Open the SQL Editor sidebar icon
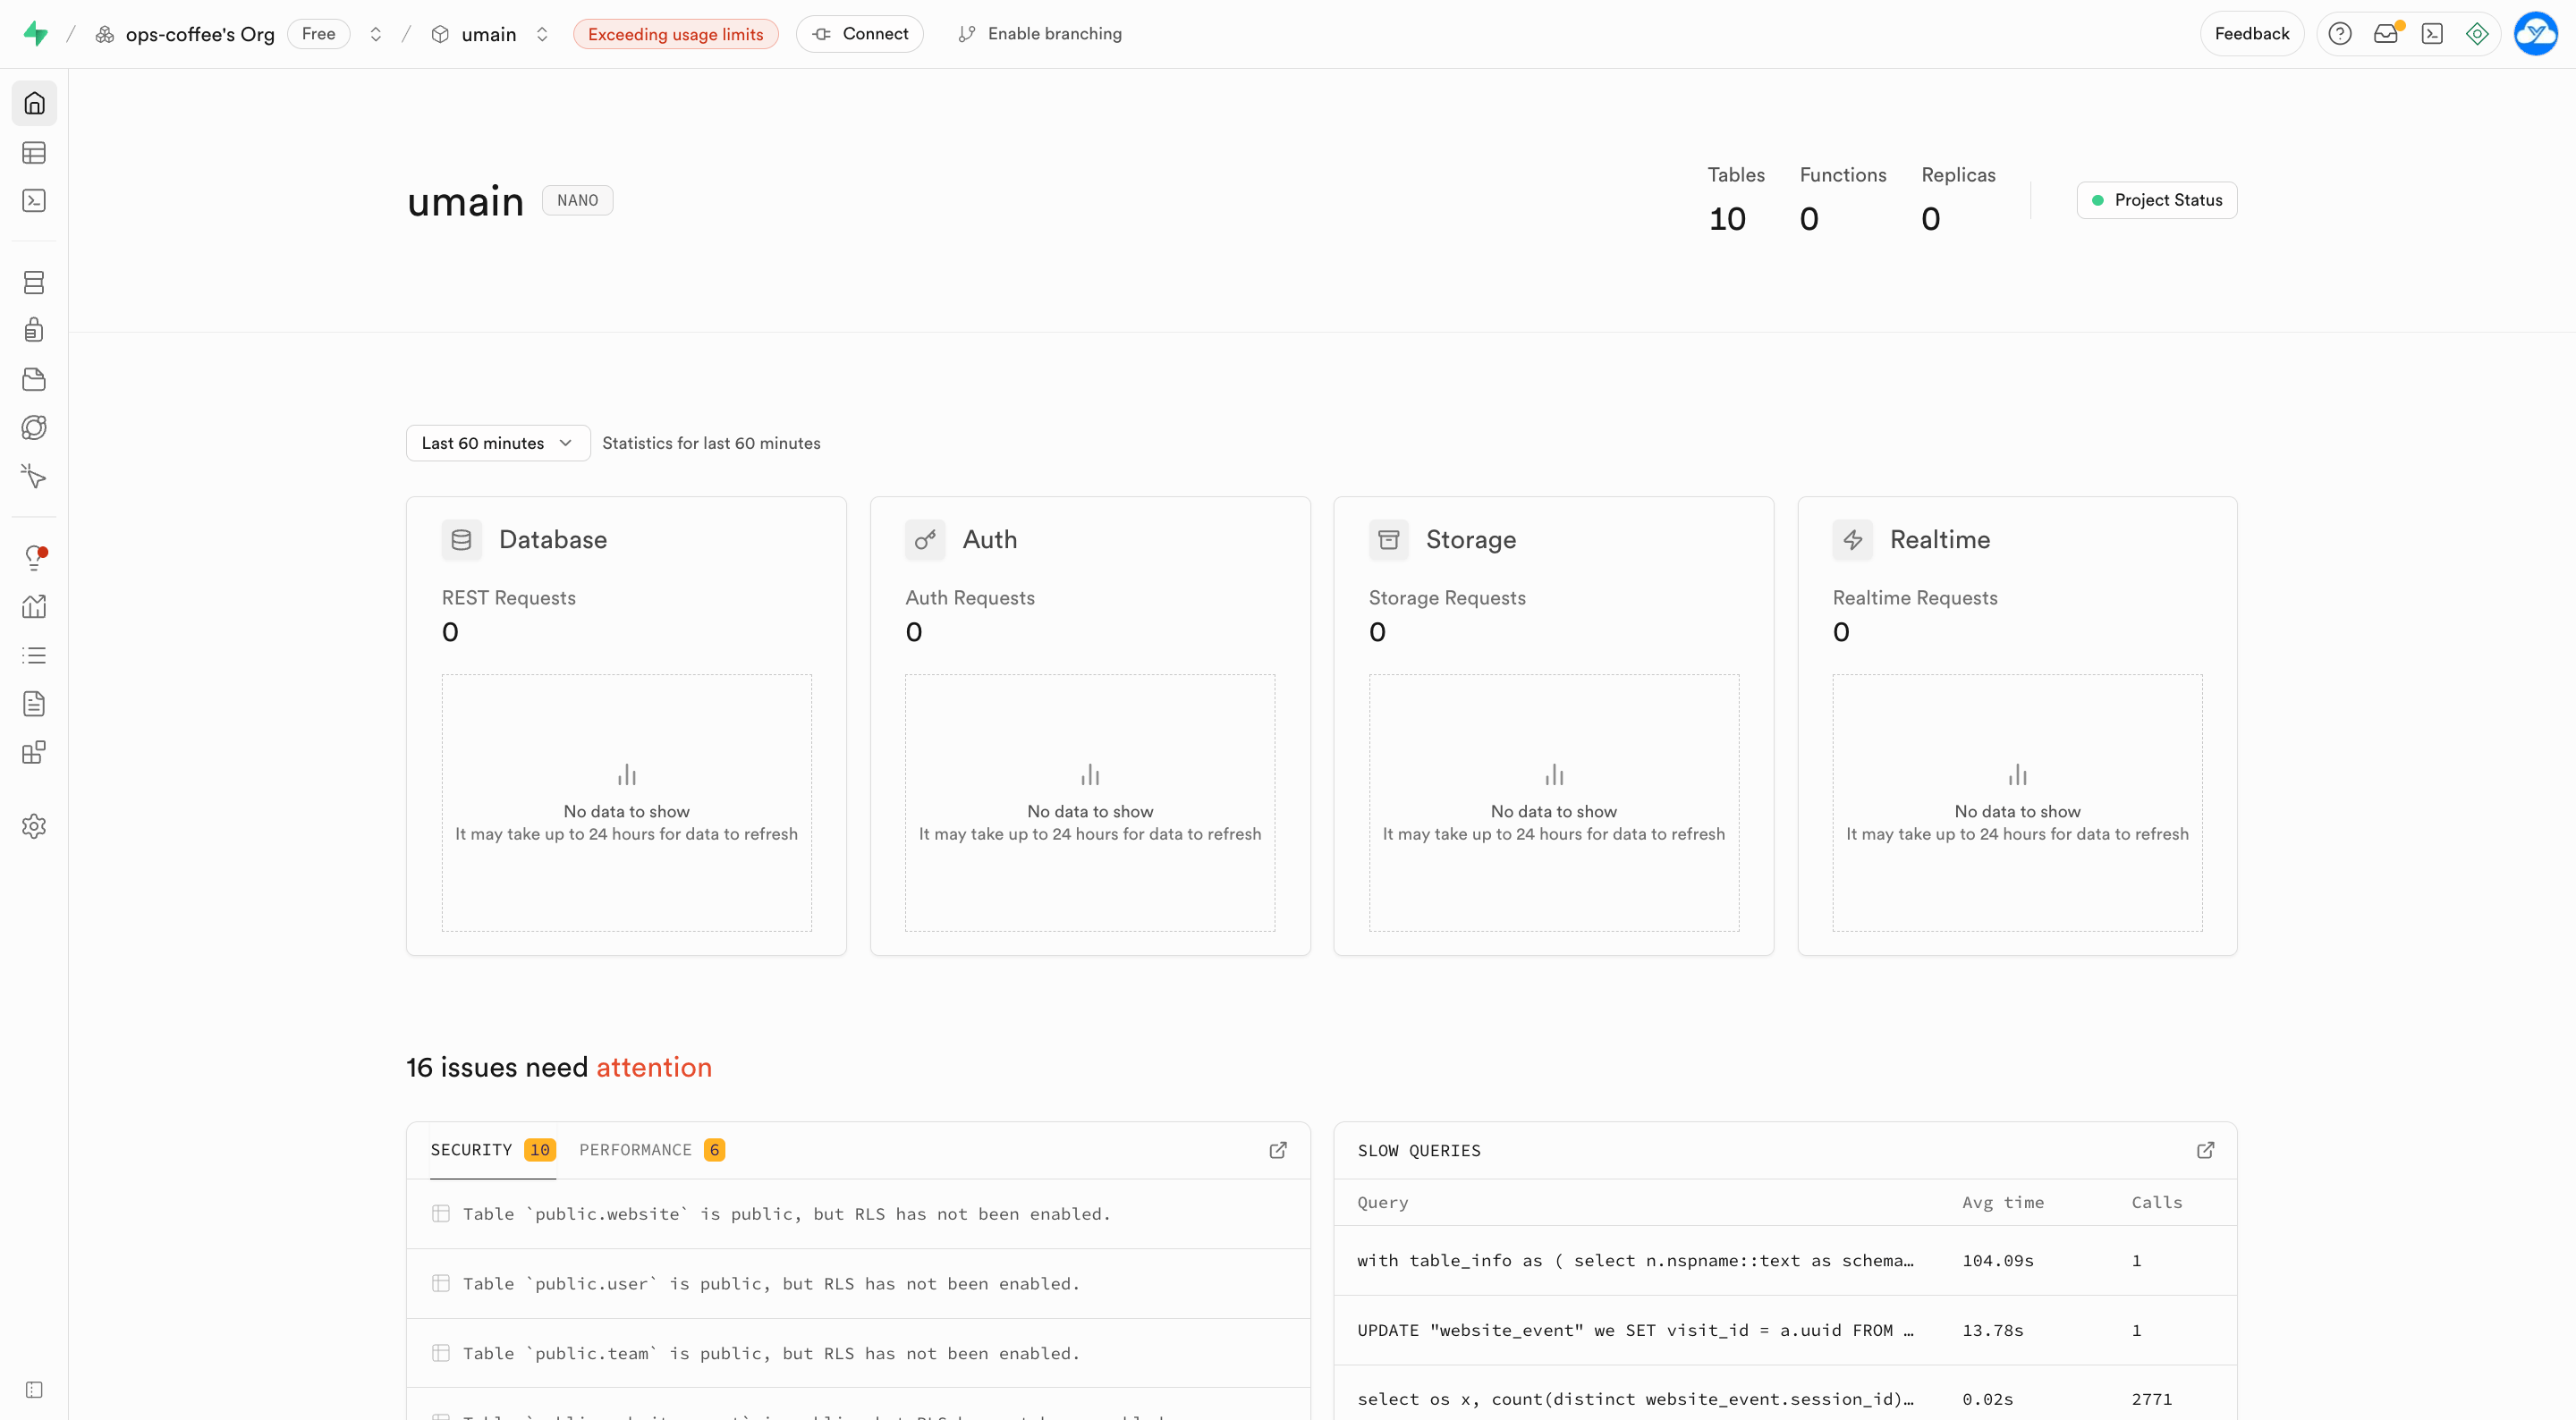 pyautogui.click(x=34, y=201)
